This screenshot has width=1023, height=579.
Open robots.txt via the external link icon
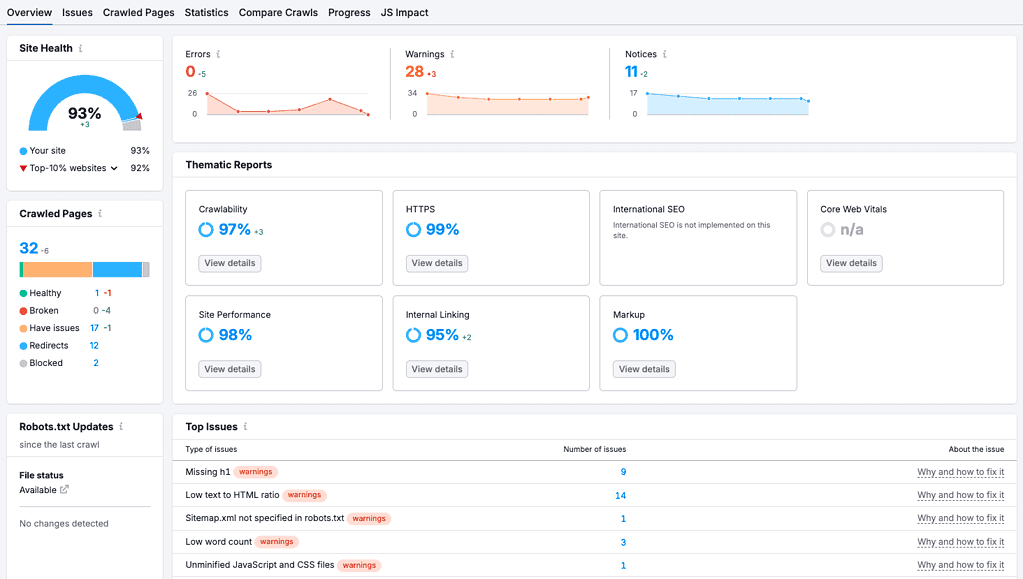(66, 490)
